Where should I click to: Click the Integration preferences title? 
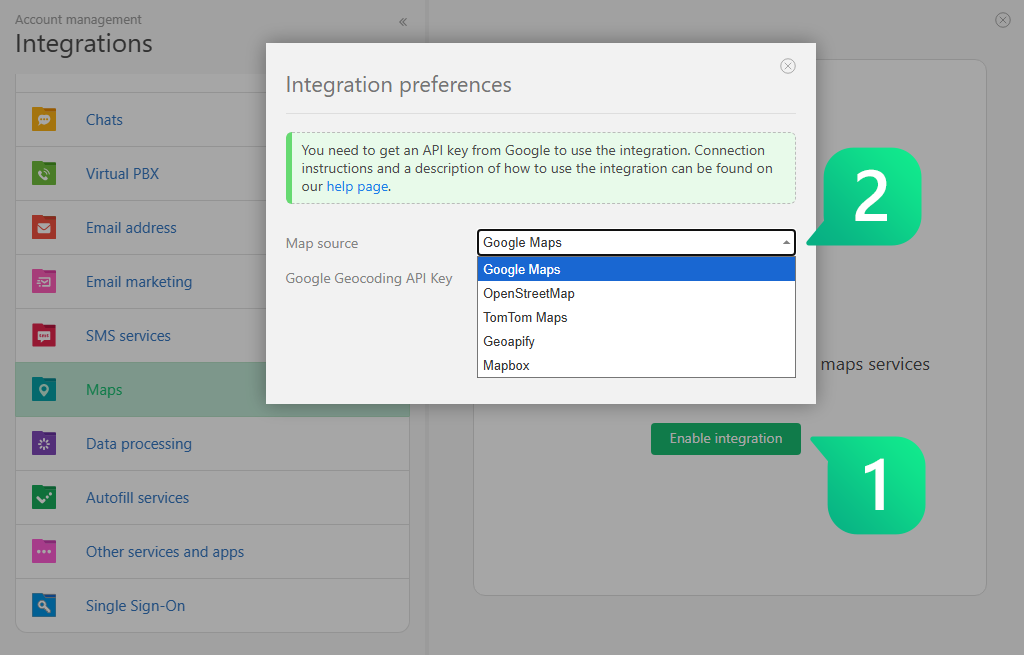398,85
